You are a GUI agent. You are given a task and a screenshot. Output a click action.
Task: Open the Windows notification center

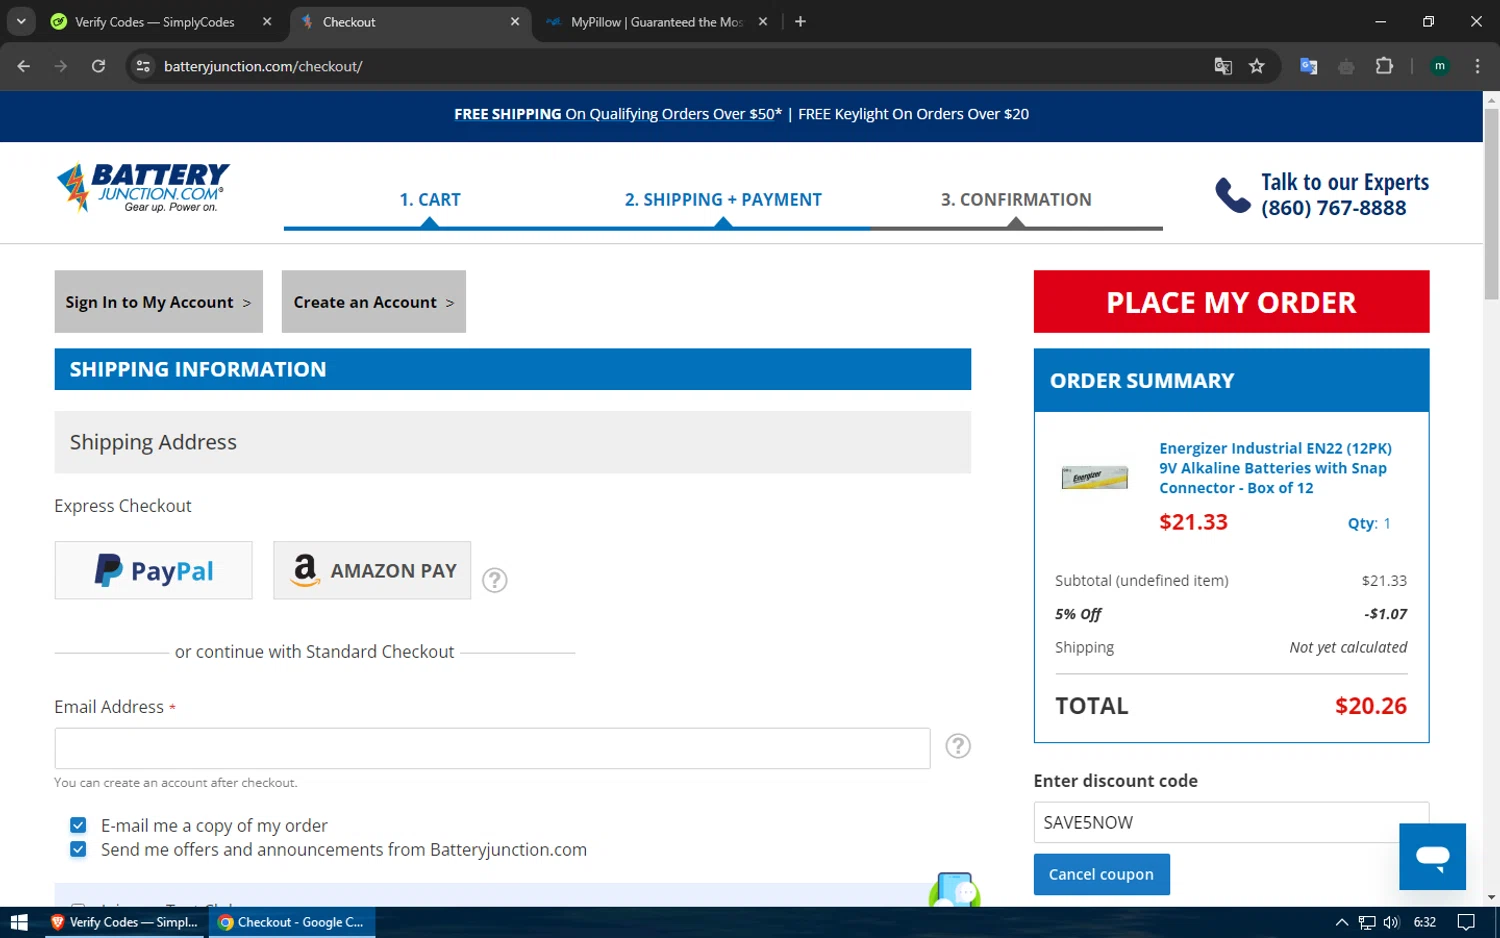pyautogui.click(x=1466, y=922)
